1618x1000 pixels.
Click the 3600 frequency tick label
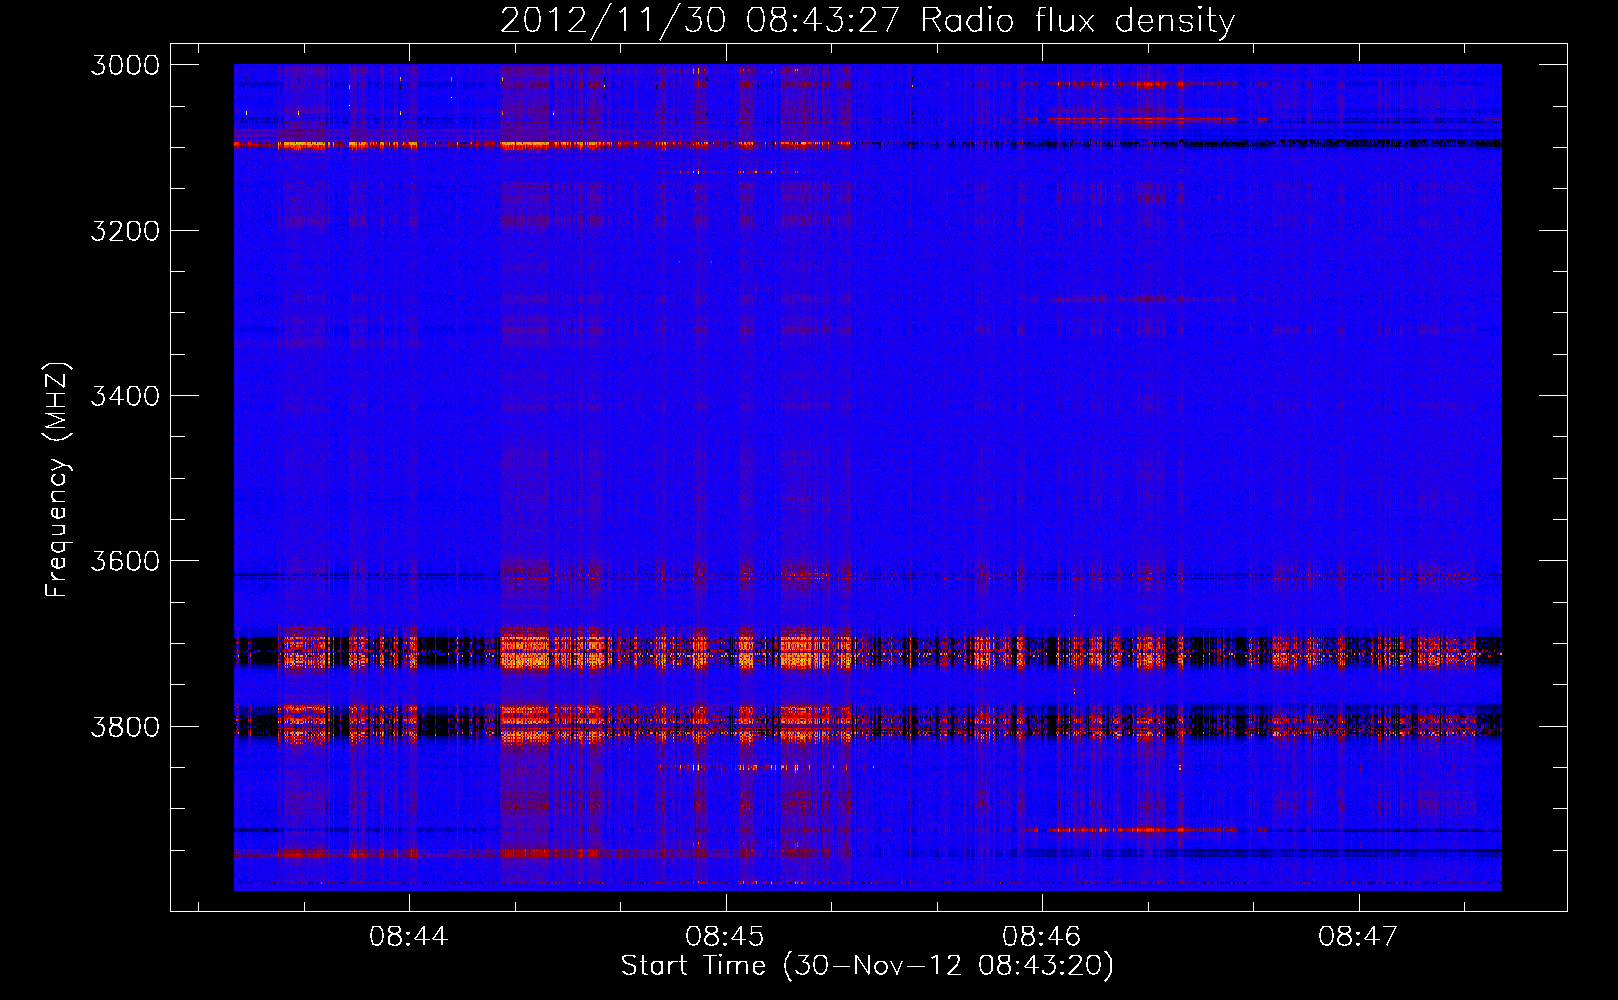coord(125,561)
